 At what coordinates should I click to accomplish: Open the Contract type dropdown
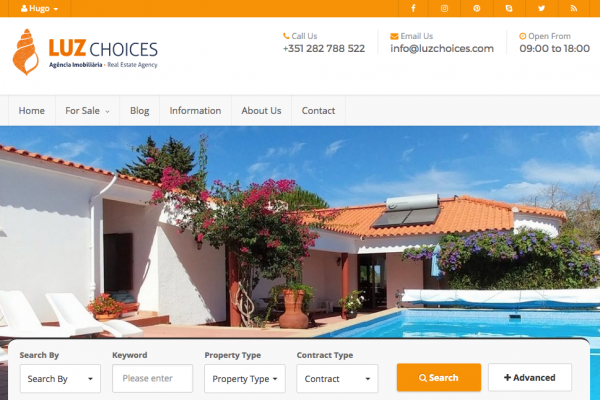[337, 379]
